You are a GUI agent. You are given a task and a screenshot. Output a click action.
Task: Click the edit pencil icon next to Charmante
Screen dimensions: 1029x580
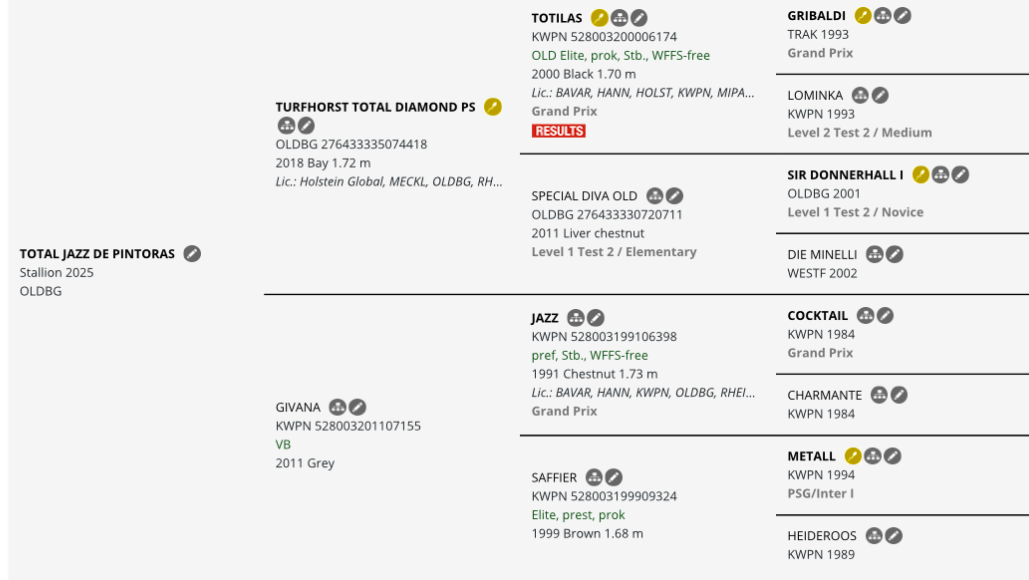point(899,395)
